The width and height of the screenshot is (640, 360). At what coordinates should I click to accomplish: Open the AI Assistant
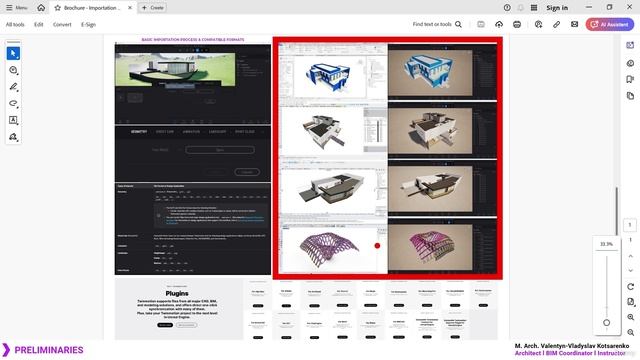tap(610, 24)
